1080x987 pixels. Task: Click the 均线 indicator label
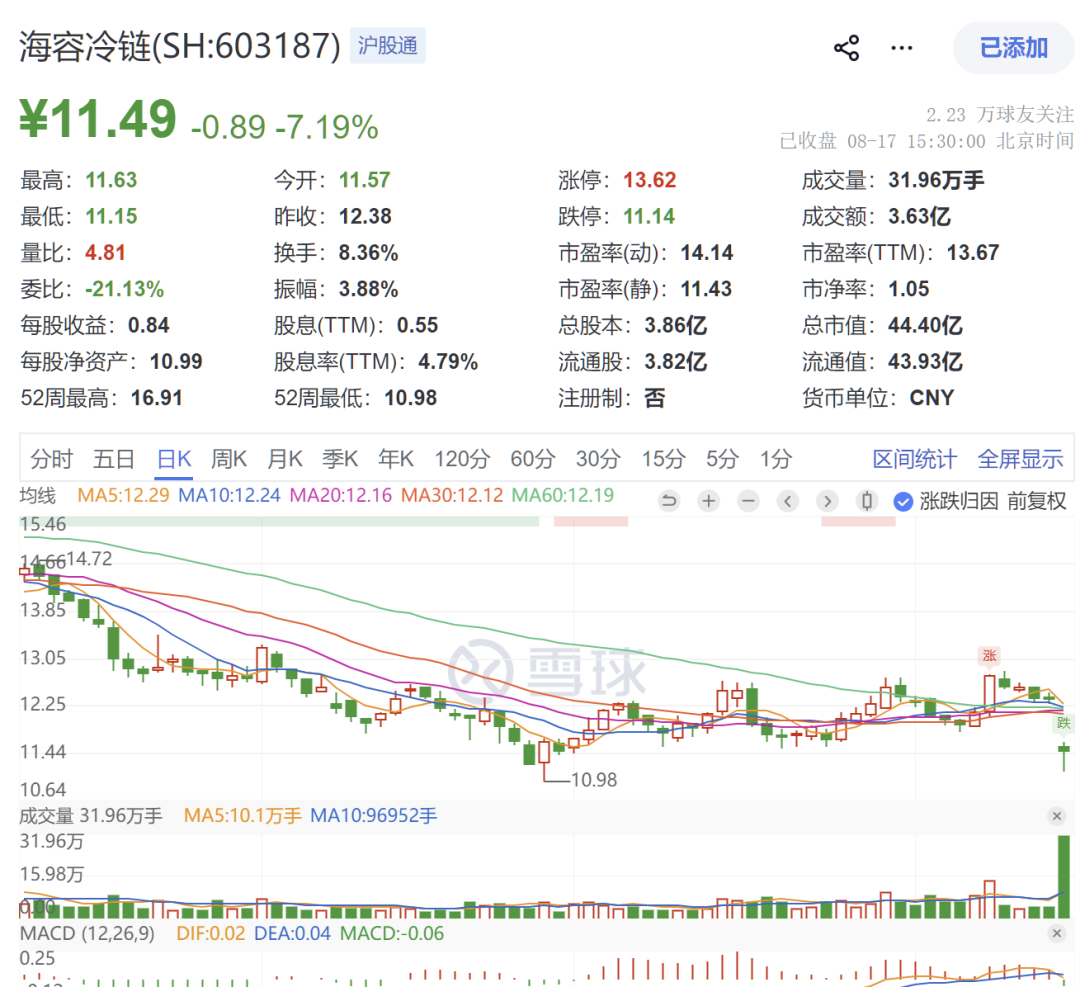tap(38, 495)
